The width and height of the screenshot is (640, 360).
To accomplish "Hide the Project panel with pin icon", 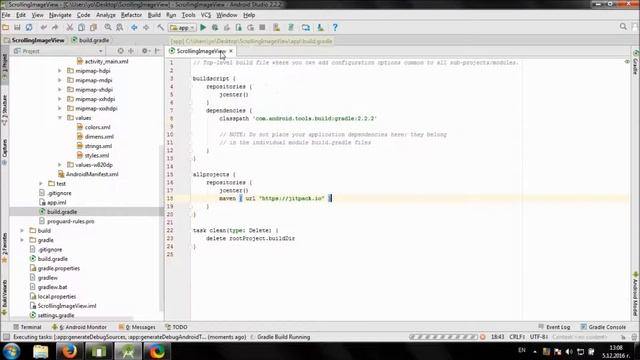I will click(157, 51).
